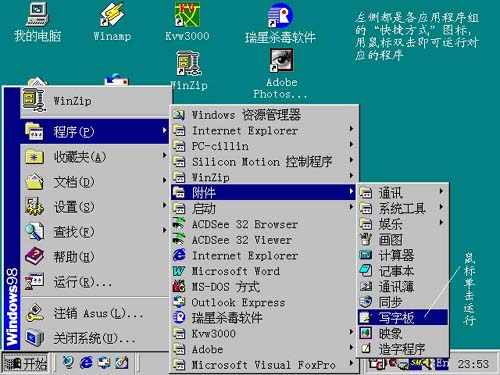
Task: Open the PC-cillin program group
Action: 264,146
